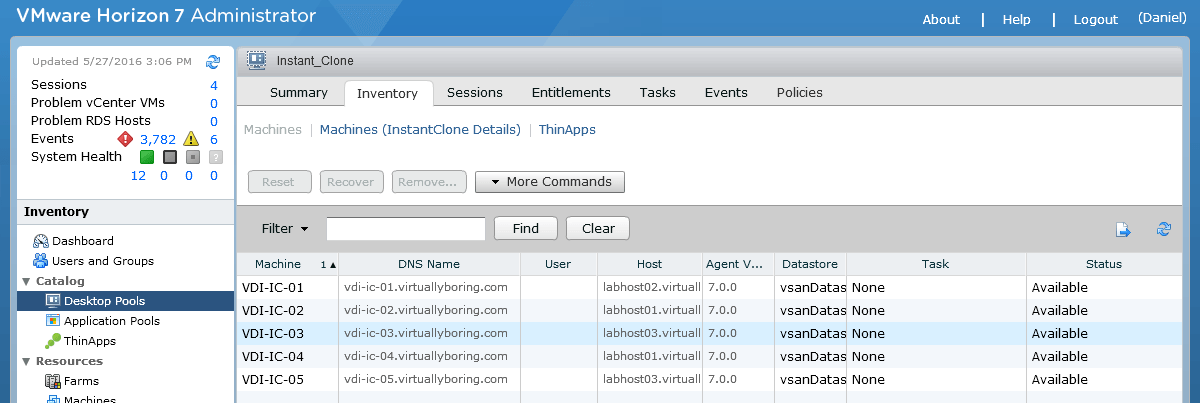Click the red Events error icon
This screenshot has width=1200, height=403.
[125, 139]
